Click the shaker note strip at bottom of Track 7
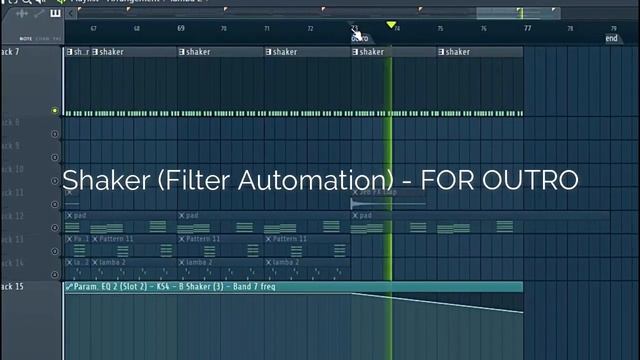 click(x=294, y=113)
